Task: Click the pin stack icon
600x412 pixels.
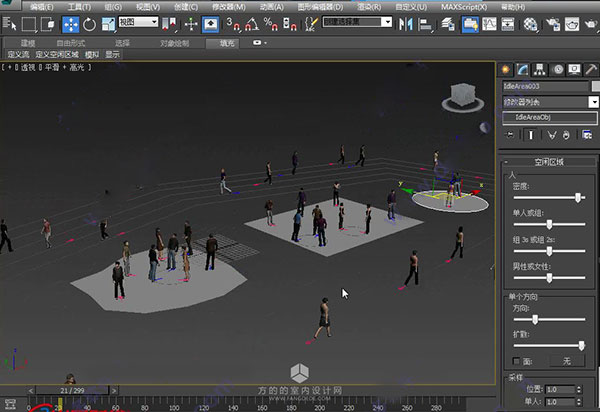Action: [511, 134]
